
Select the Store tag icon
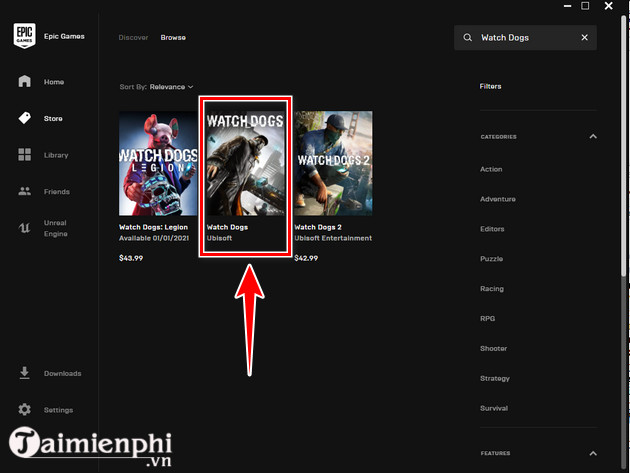pos(25,118)
